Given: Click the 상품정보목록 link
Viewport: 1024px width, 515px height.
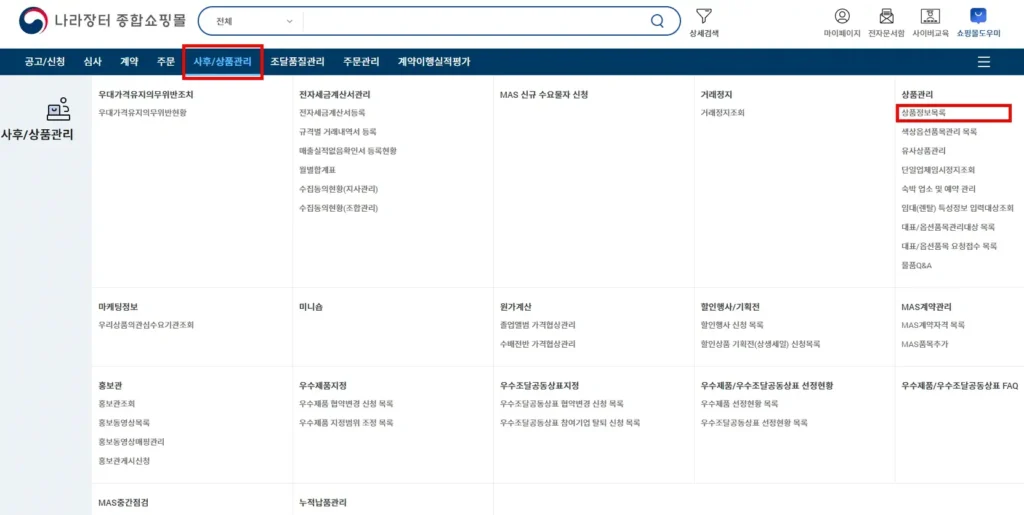Looking at the screenshot, I should [x=923, y=113].
